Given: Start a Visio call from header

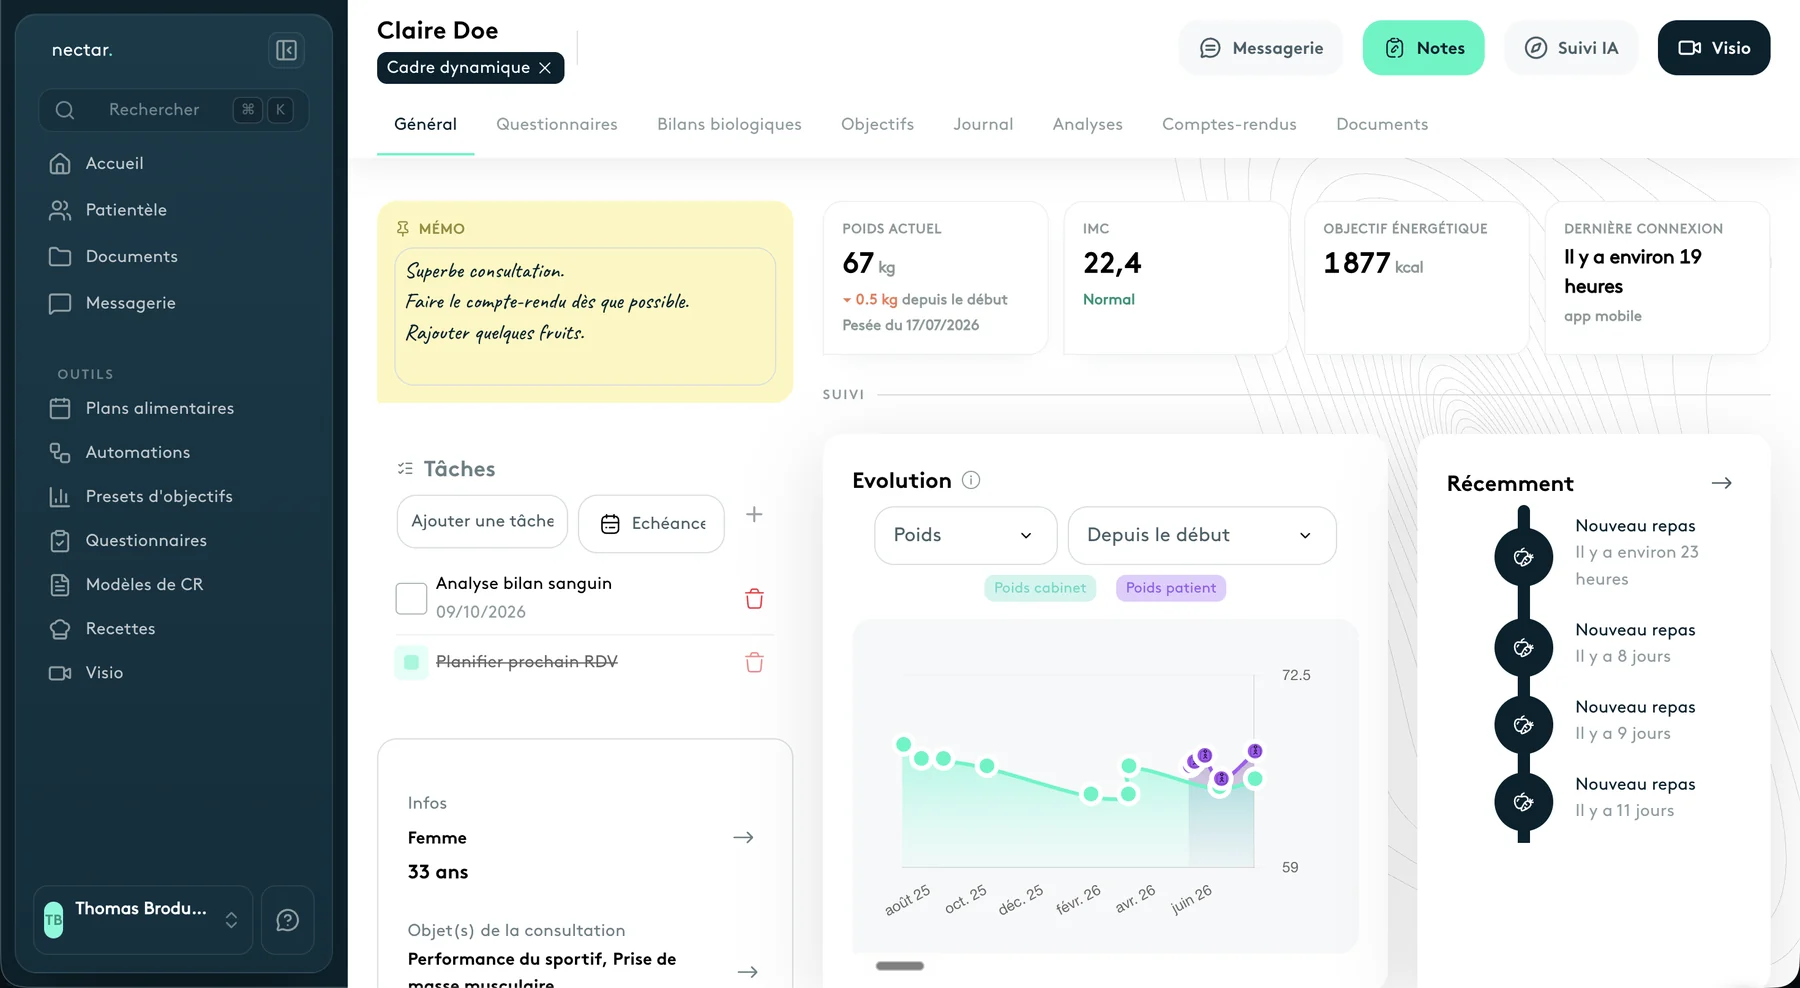Looking at the screenshot, I should [1714, 48].
